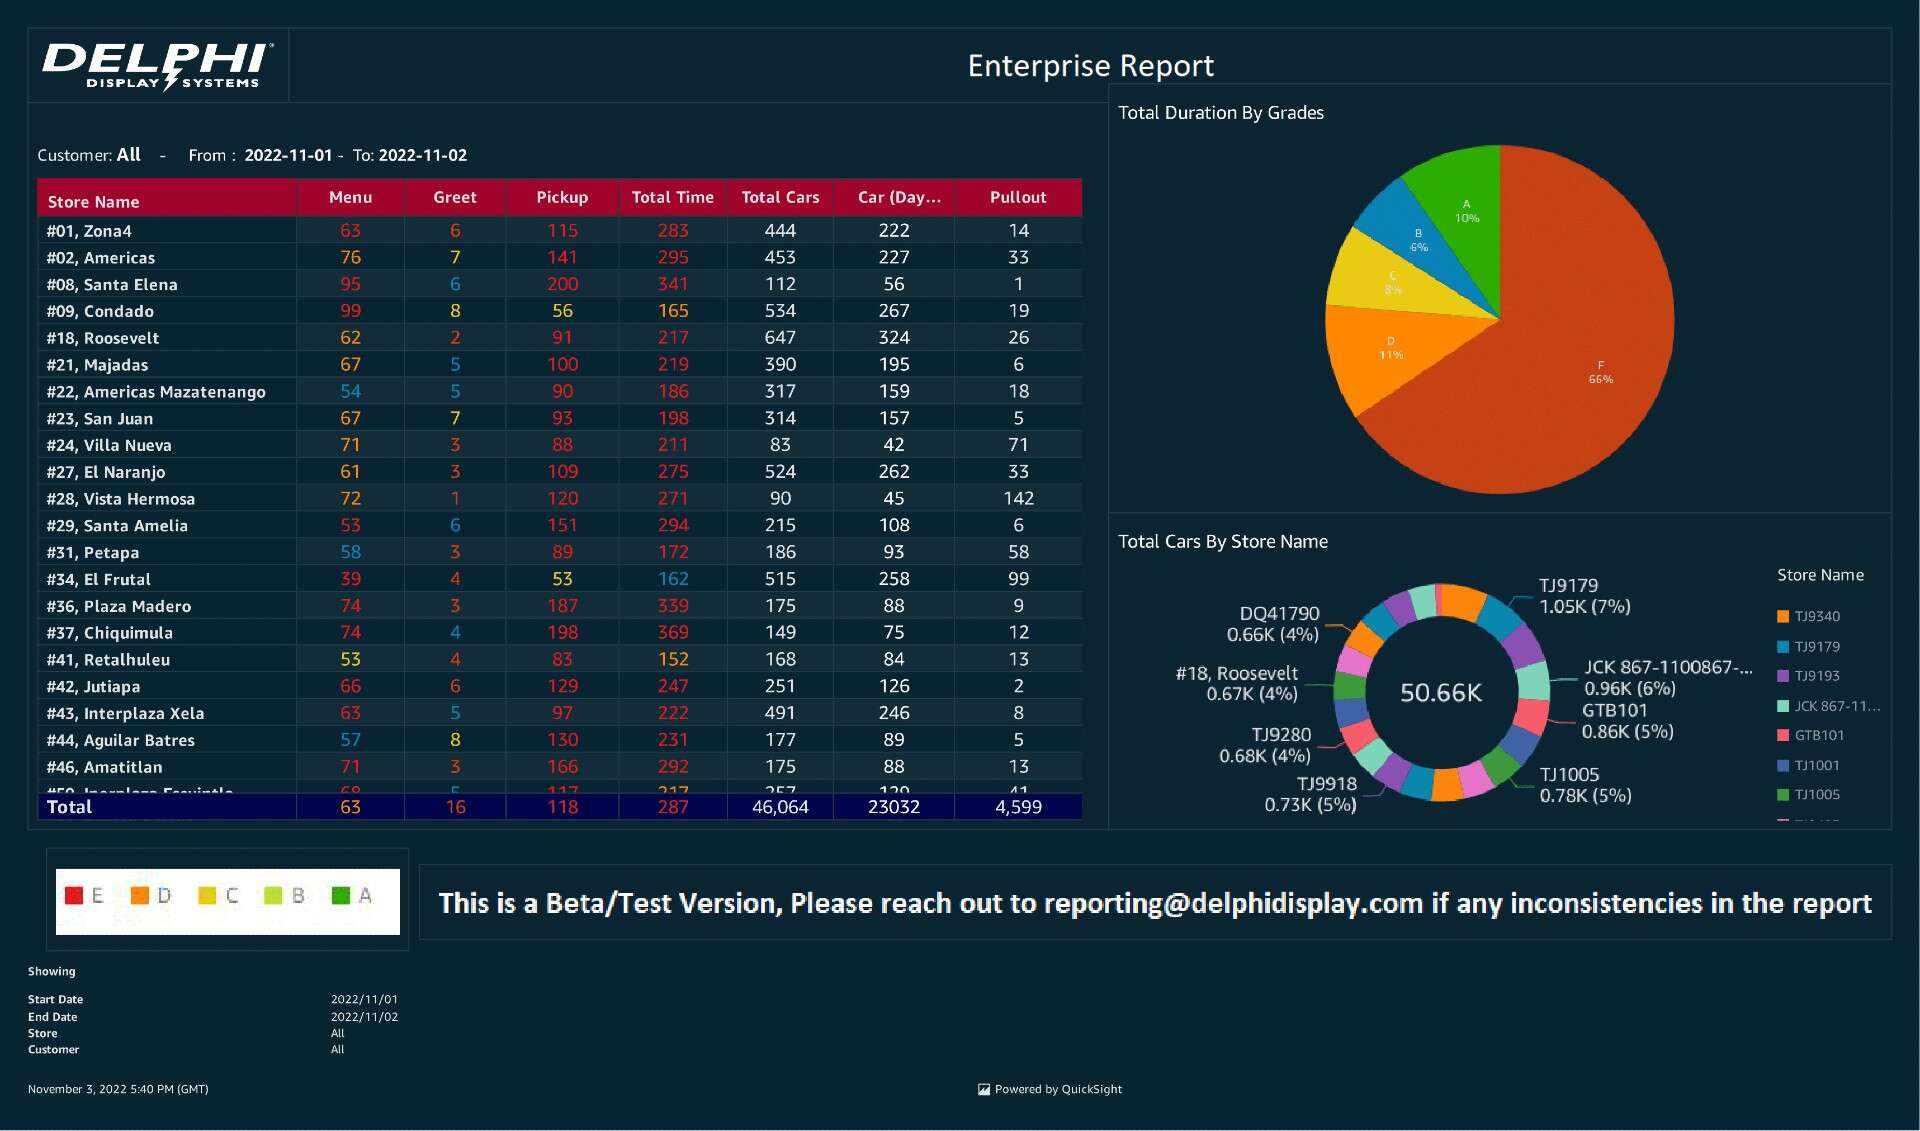Select the #37, Chiquimula store name
The height and width of the screenshot is (1131, 1920).
(110, 633)
